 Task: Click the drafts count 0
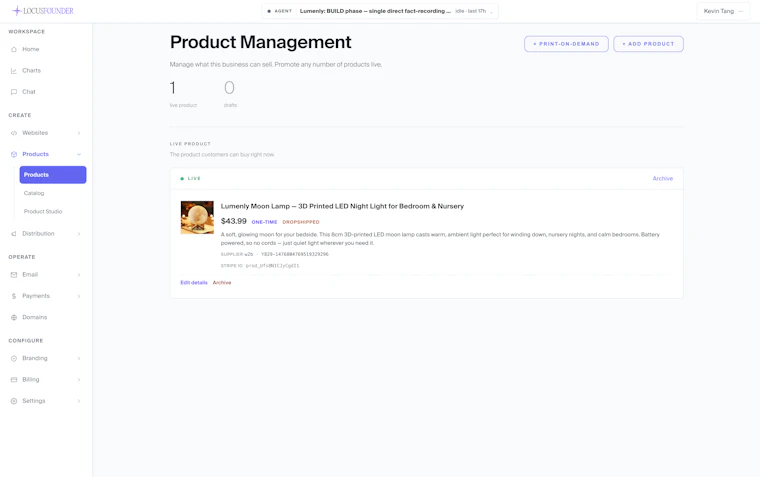point(229,88)
